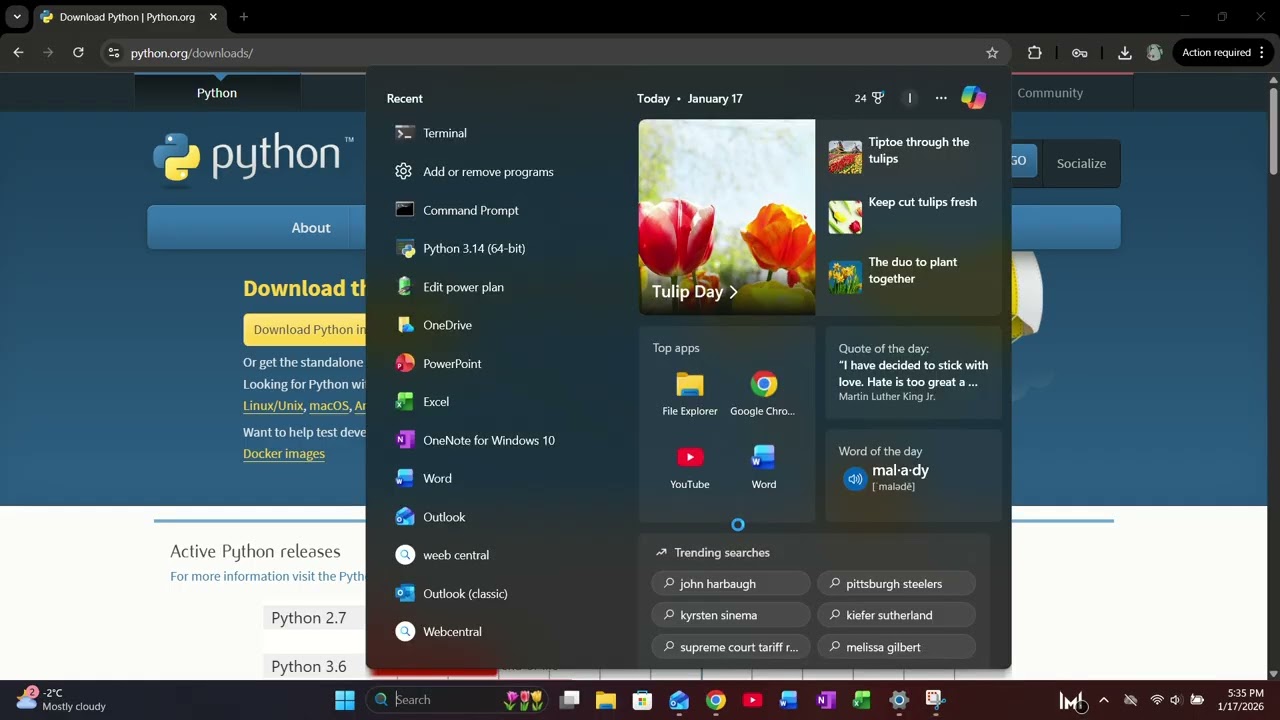This screenshot has height=720, width=1280.
Task: Follow the Linux/Unix download link
Action: [273, 406]
